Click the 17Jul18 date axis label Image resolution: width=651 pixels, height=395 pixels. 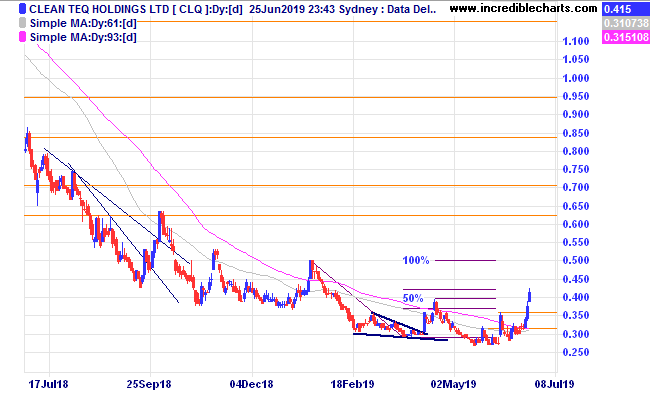(x=48, y=384)
